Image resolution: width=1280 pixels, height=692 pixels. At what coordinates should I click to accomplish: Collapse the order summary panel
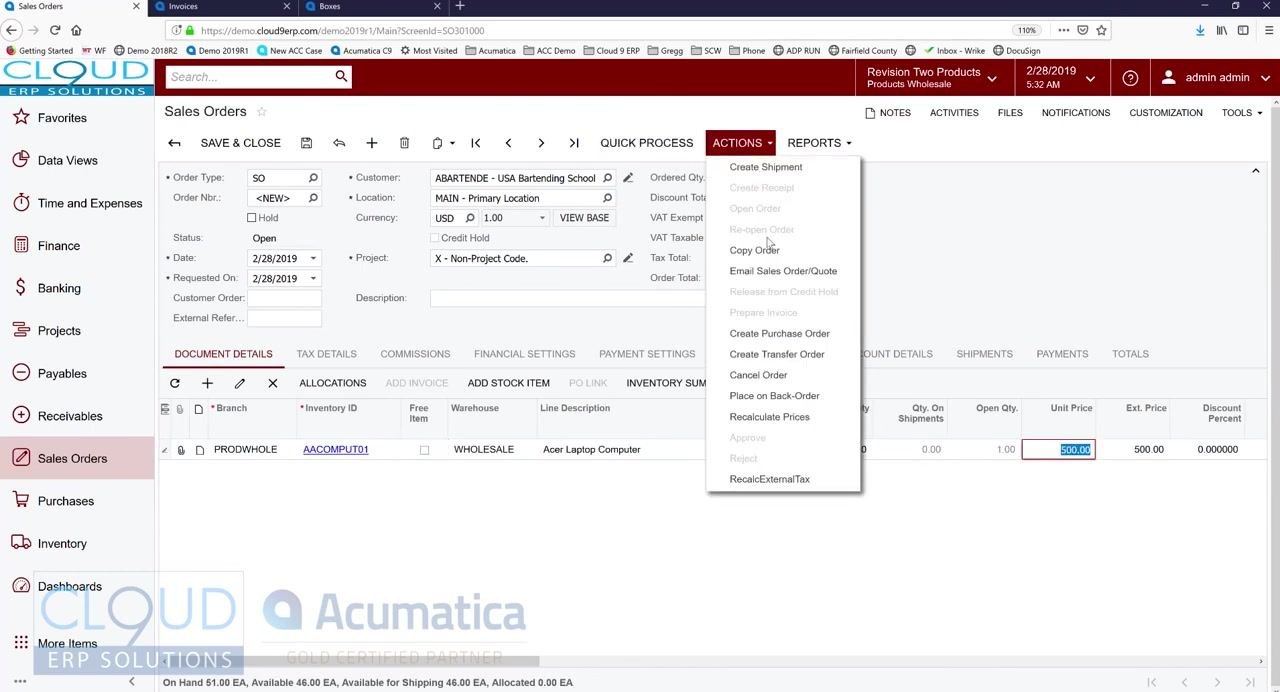(x=1256, y=171)
